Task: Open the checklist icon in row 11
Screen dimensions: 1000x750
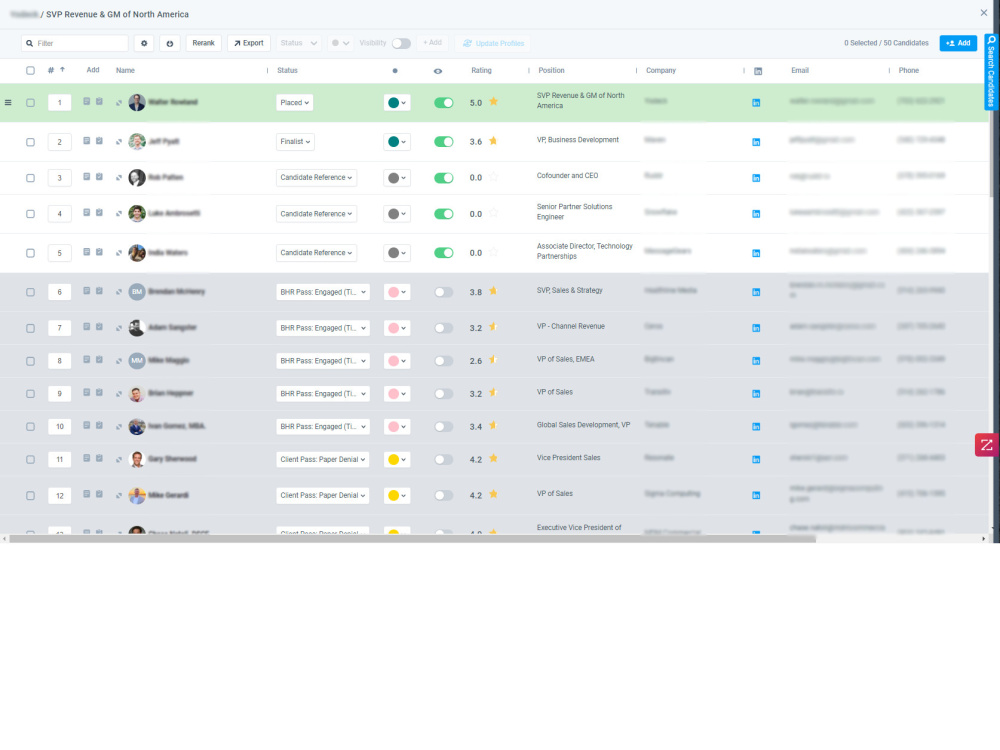Action: coord(99,458)
